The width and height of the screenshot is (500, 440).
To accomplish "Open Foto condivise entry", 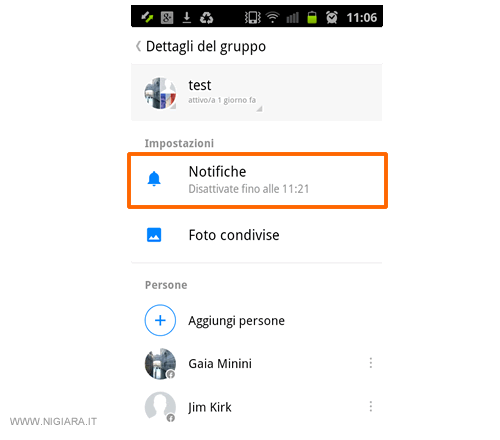I will pos(257,235).
